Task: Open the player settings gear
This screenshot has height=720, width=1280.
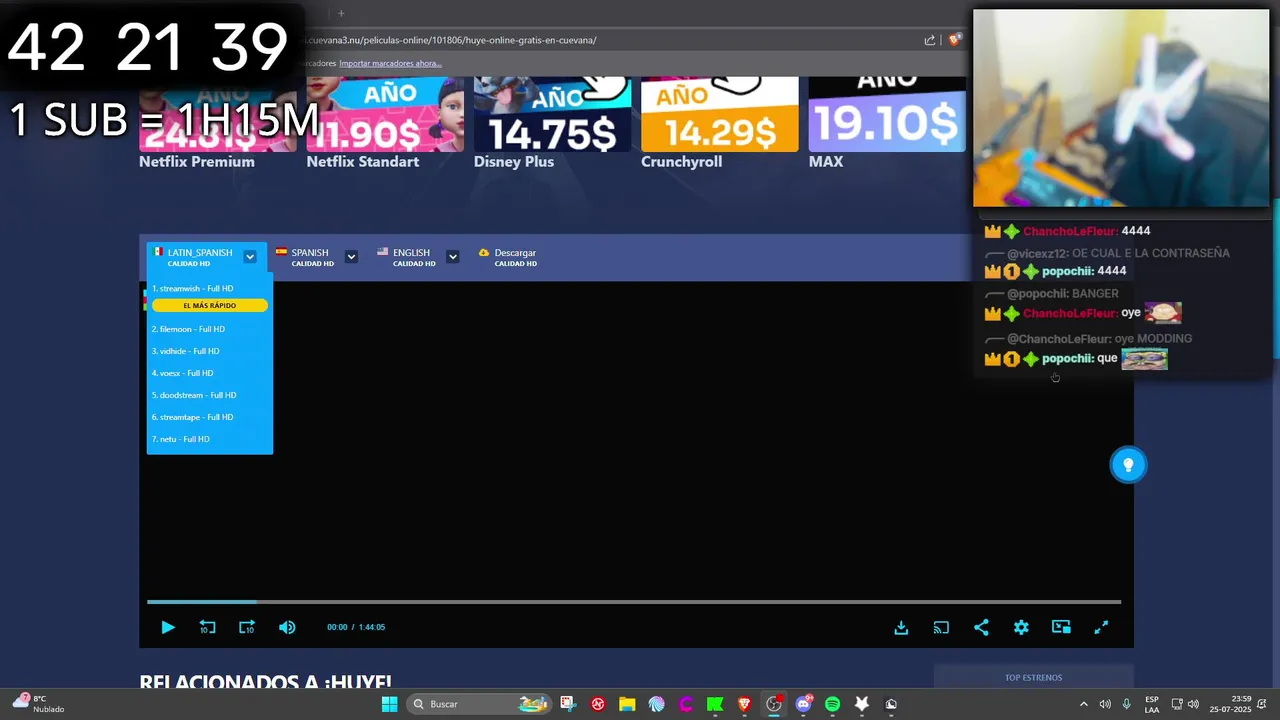Action: pyautogui.click(x=1021, y=627)
